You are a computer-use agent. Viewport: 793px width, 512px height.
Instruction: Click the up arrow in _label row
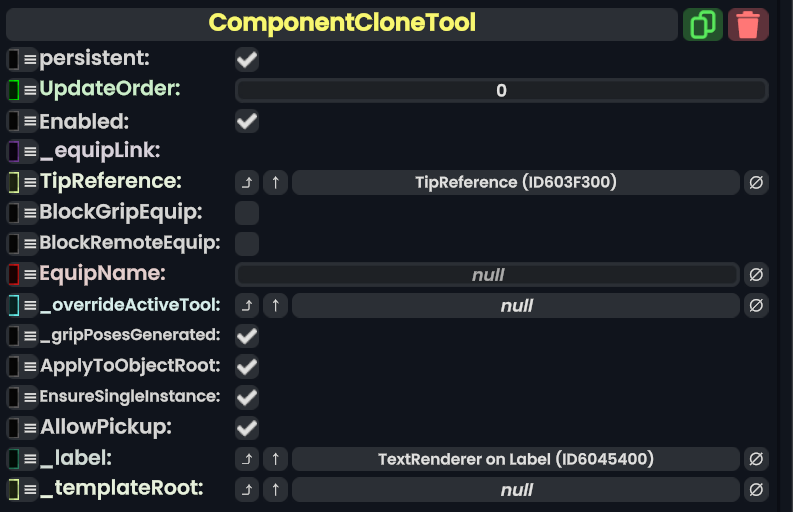pos(276,459)
